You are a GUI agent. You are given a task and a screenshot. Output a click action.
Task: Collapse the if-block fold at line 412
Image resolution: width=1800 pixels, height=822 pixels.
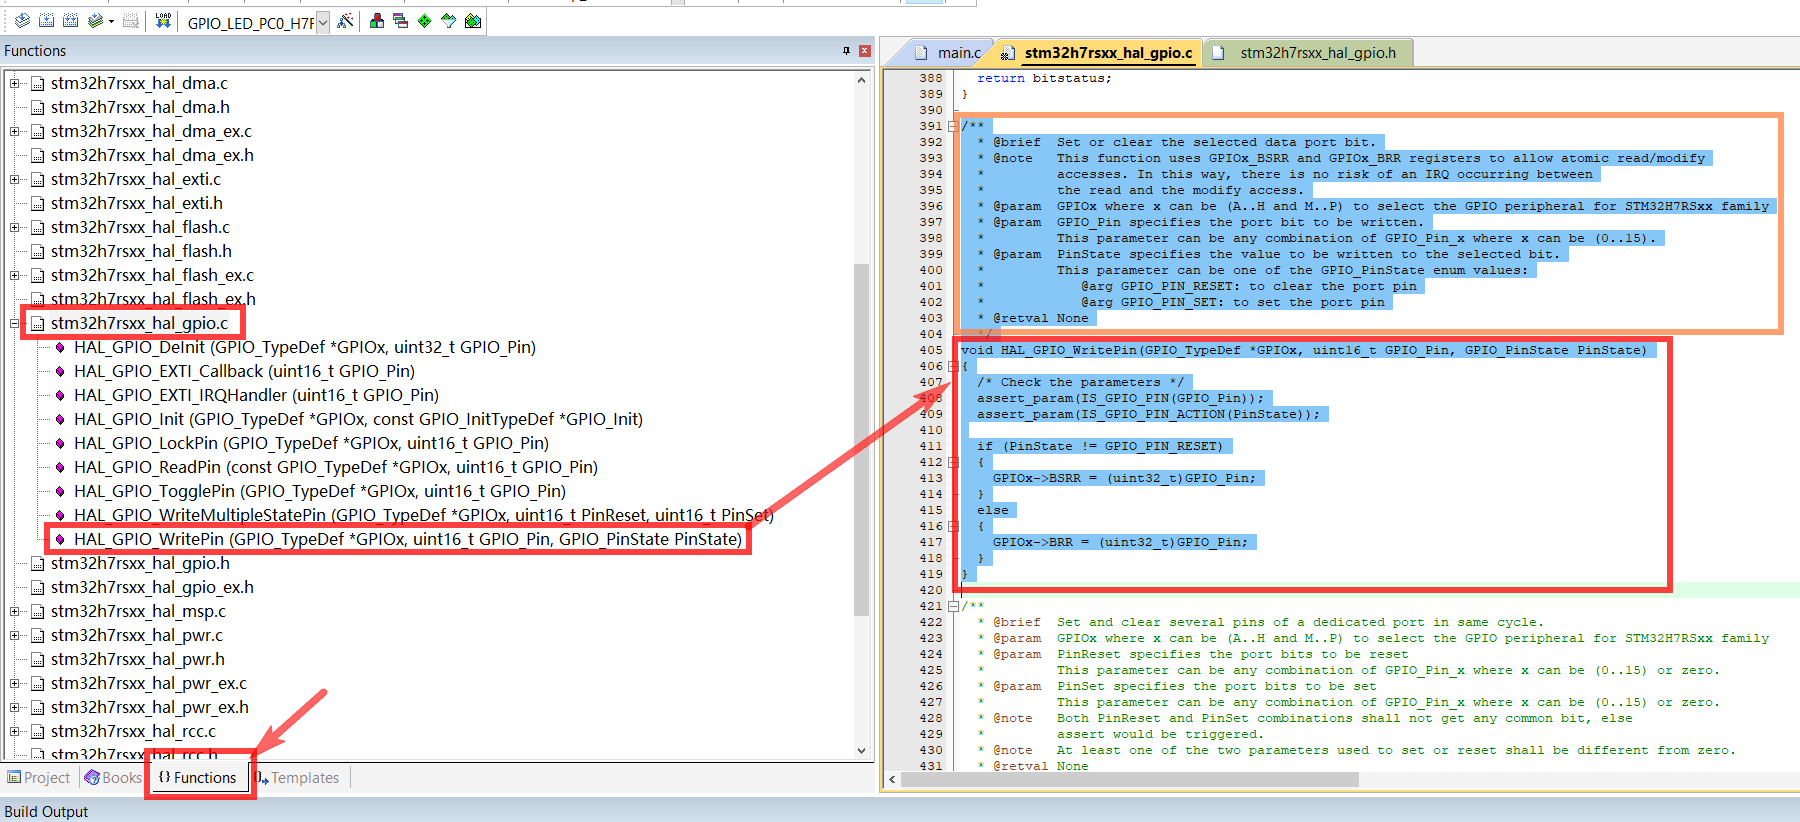point(953,462)
